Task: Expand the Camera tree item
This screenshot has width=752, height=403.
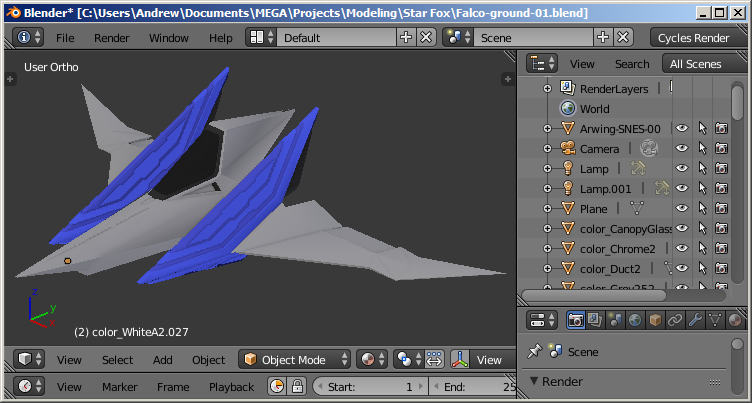Action: (x=547, y=149)
